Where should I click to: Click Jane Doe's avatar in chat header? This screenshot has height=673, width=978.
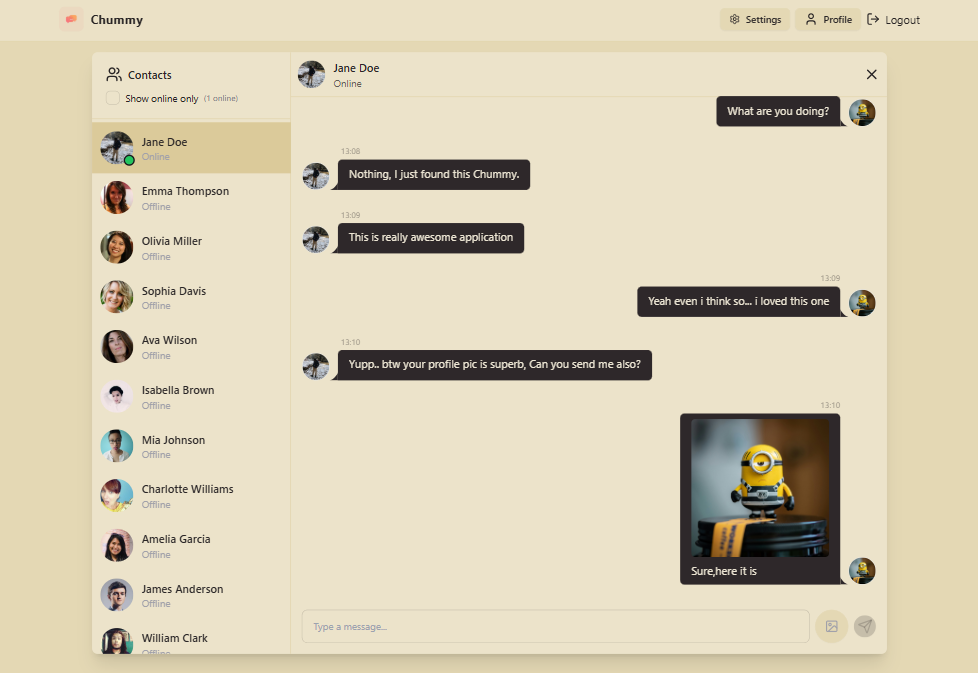(x=312, y=75)
